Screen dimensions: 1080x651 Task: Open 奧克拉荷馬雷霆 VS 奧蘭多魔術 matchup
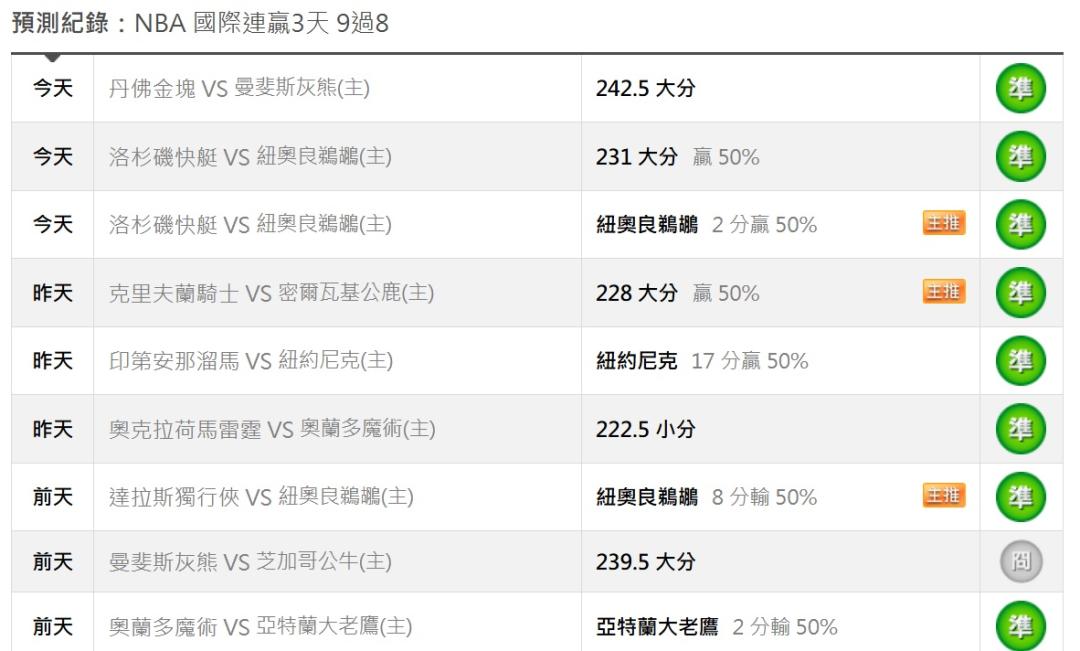[272, 429]
